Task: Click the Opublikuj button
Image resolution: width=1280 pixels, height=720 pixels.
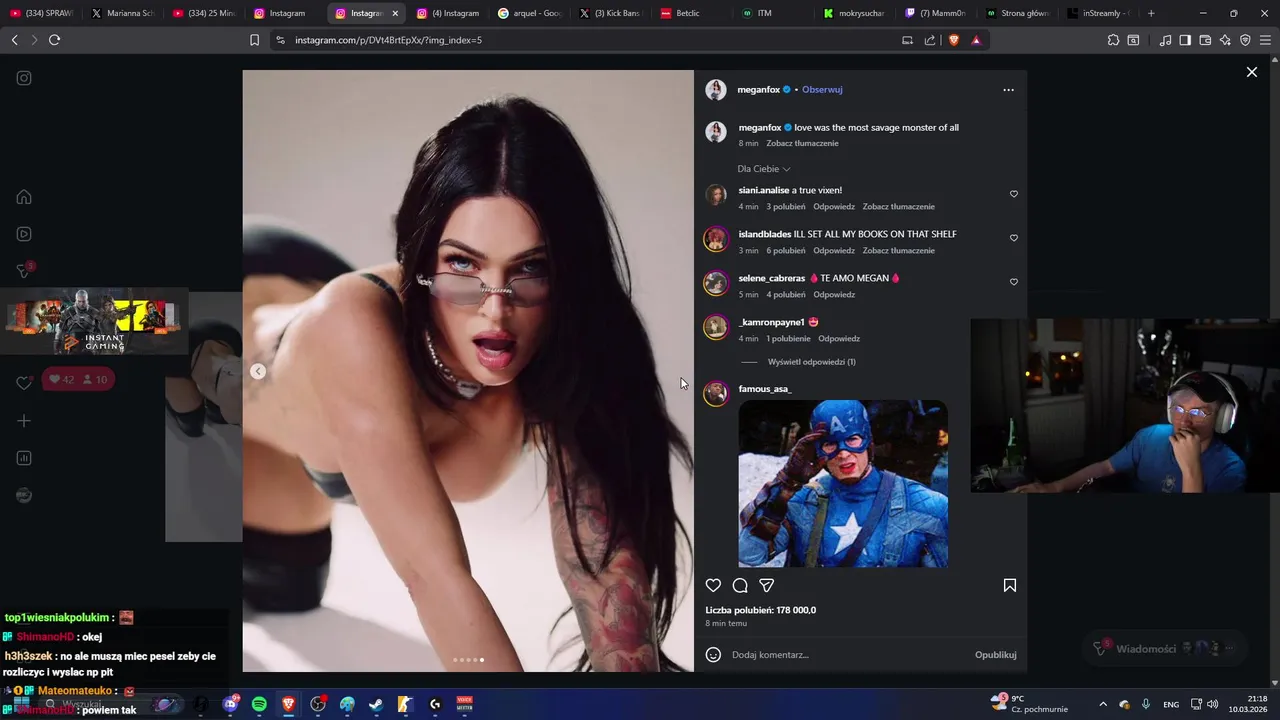Action: click(x=996, y=654)
